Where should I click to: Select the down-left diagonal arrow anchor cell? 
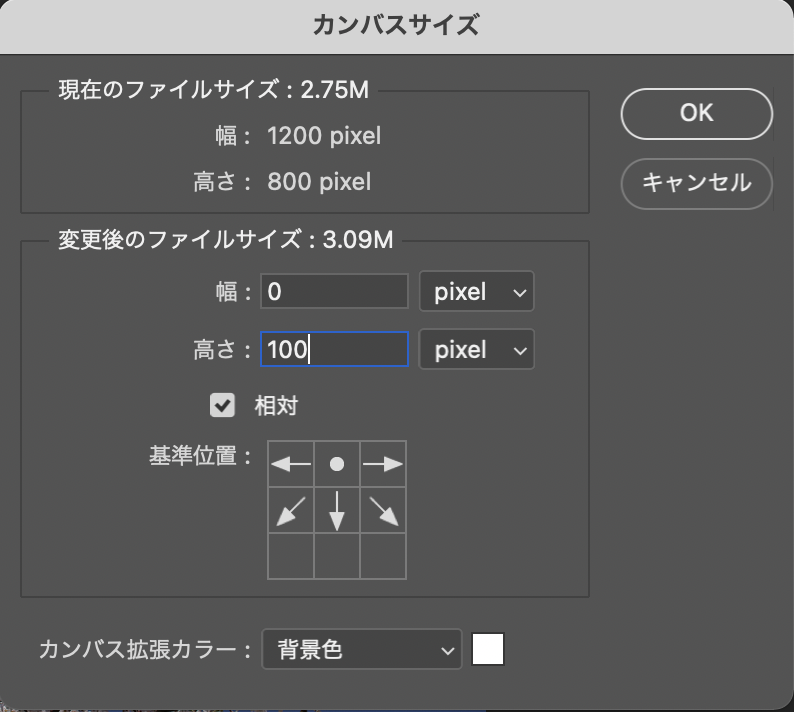291,510
